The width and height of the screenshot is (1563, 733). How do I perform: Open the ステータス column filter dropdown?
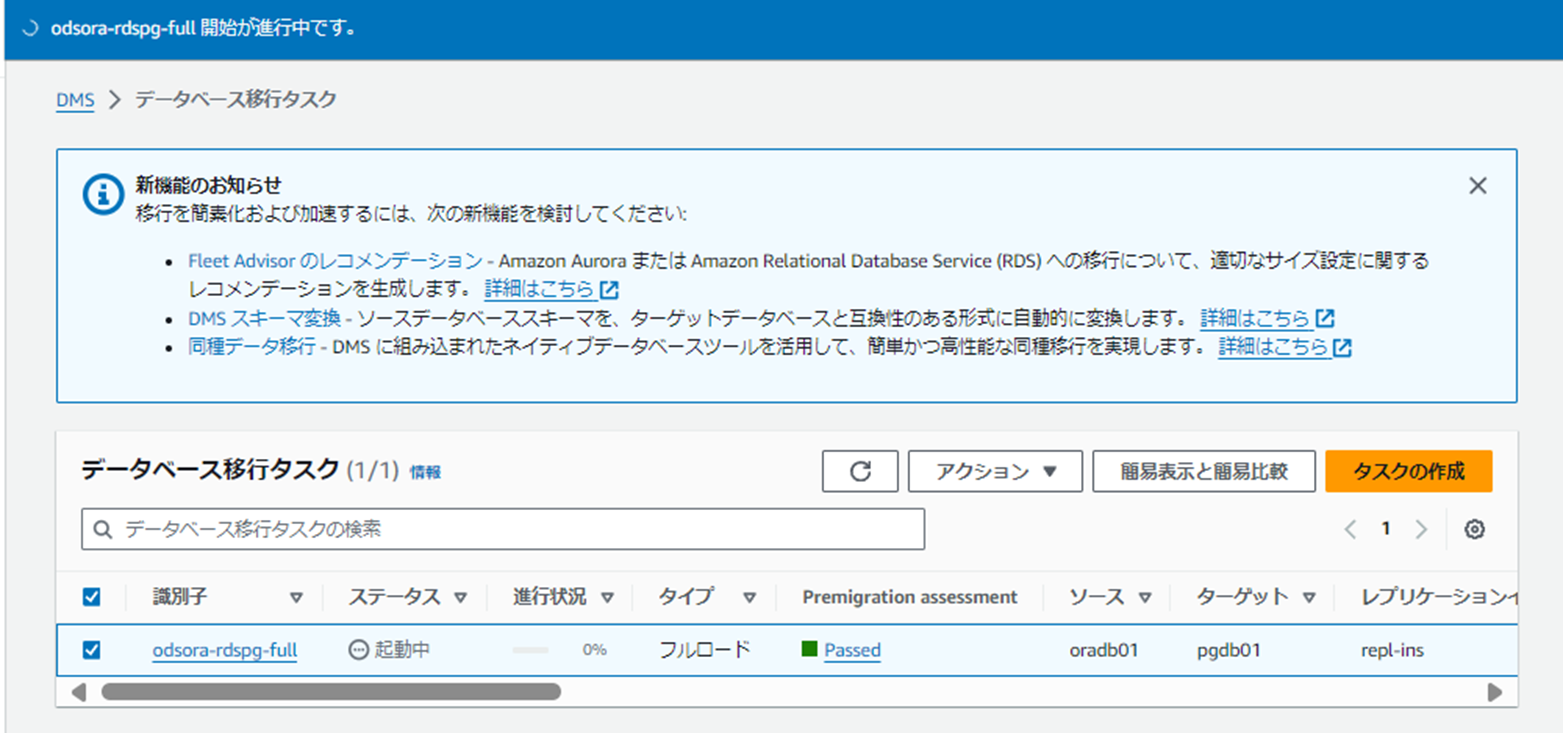coord(461,597)
